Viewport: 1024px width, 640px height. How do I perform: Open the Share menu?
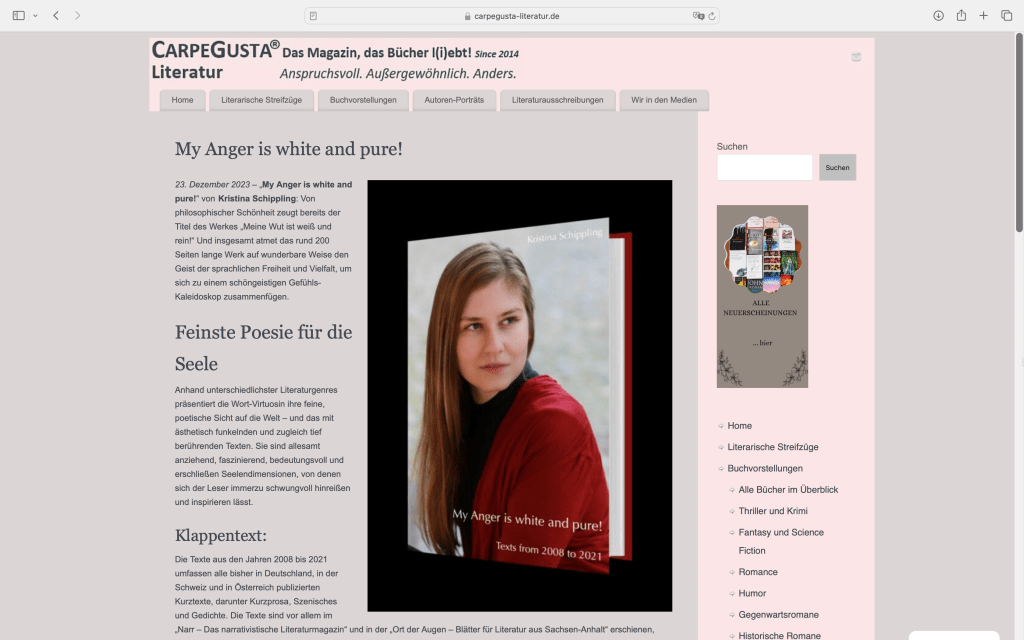tap(961, 16)
